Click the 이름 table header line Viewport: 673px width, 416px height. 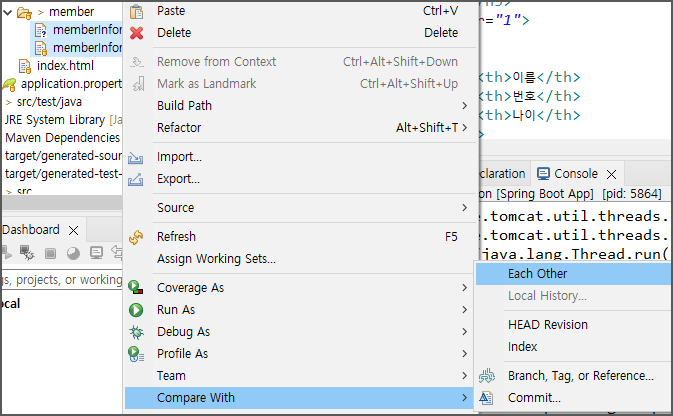tap(529, 78)
